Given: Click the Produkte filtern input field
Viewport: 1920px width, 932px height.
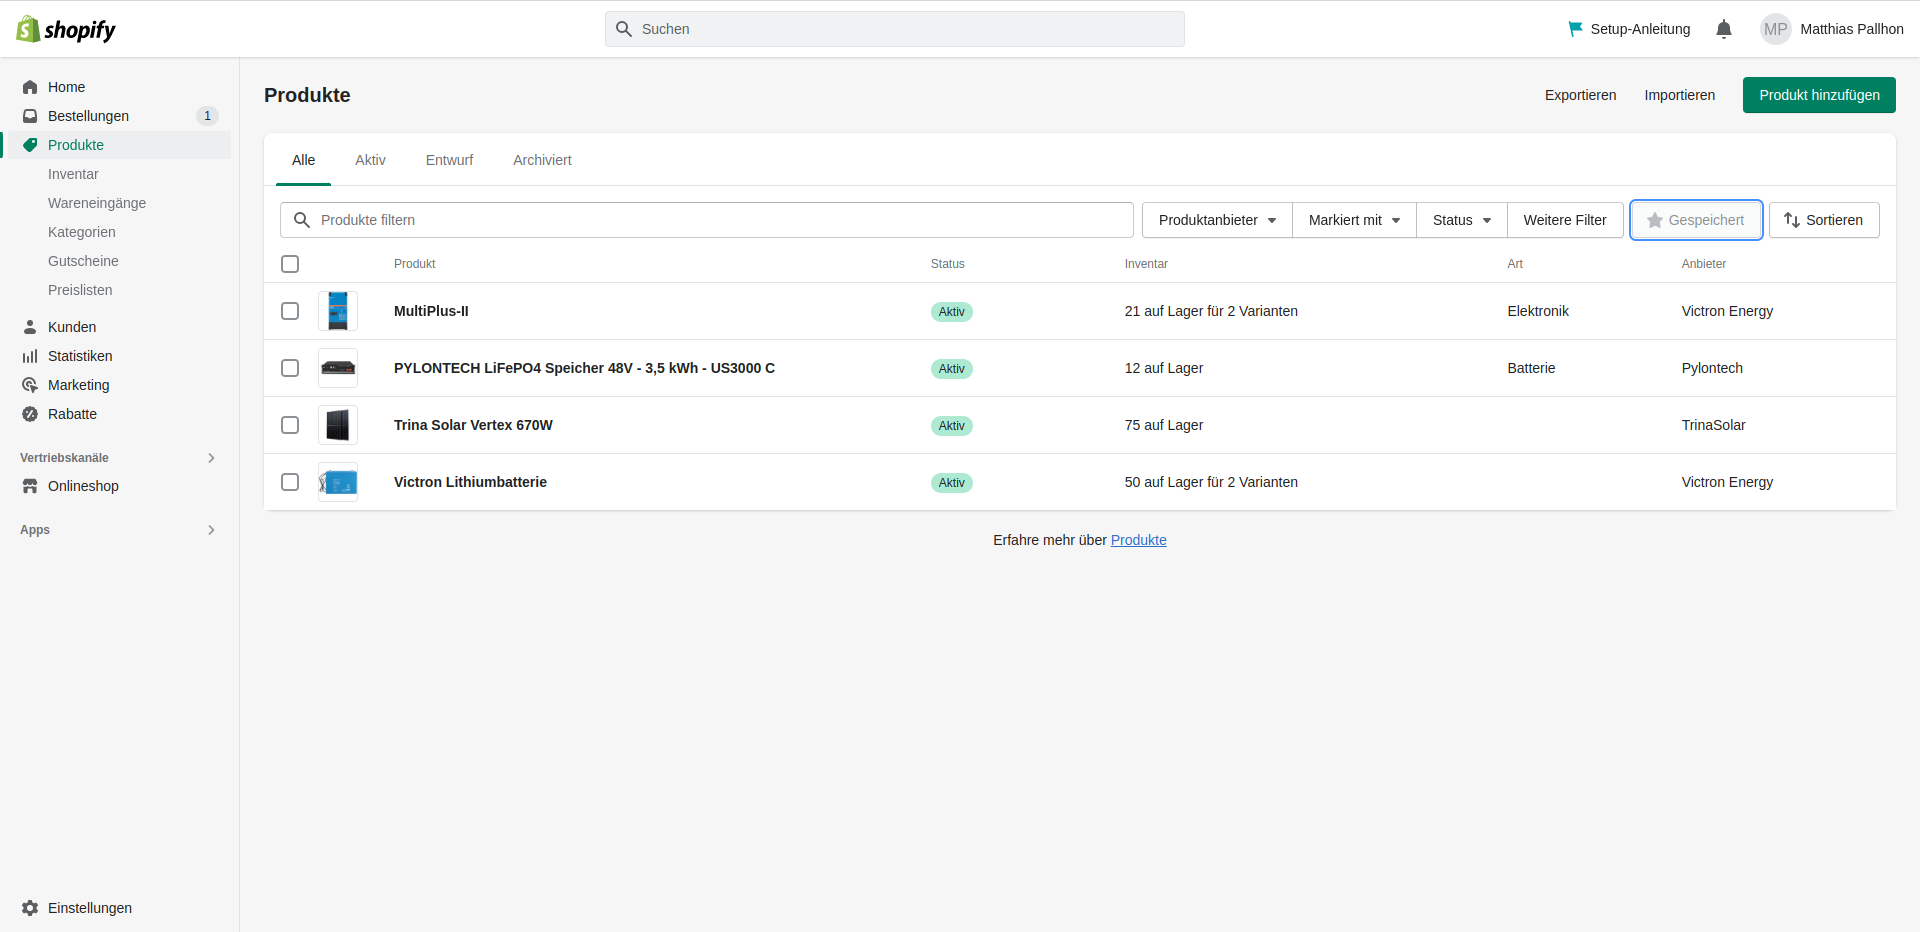Looking at the screenshot, I should tap(707, 220).
